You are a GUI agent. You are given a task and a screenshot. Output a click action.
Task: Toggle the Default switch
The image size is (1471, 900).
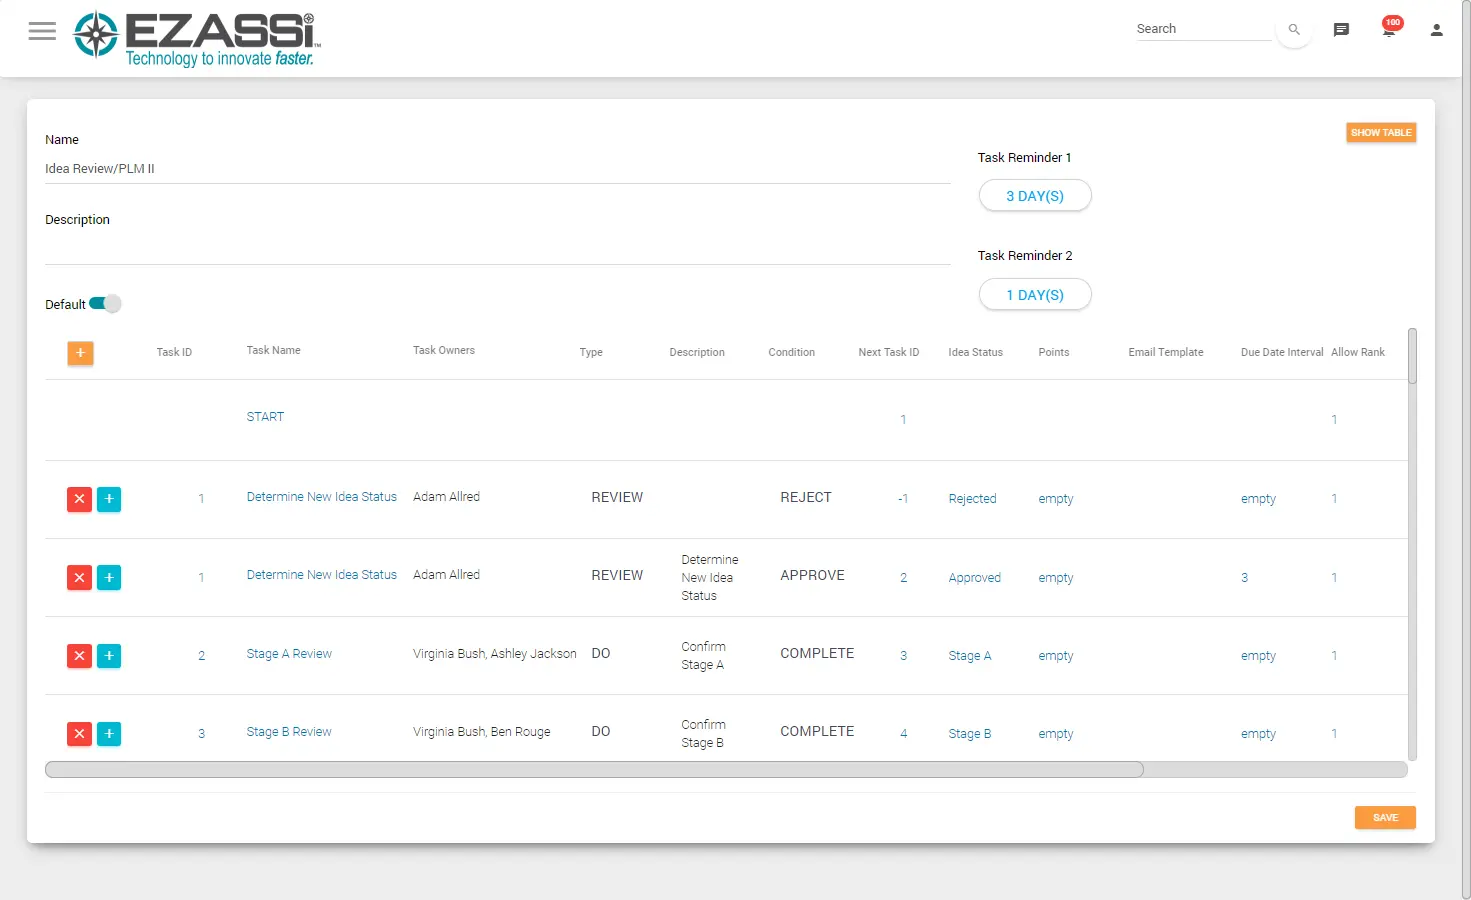pyautogui.click(x=105, y=304)
